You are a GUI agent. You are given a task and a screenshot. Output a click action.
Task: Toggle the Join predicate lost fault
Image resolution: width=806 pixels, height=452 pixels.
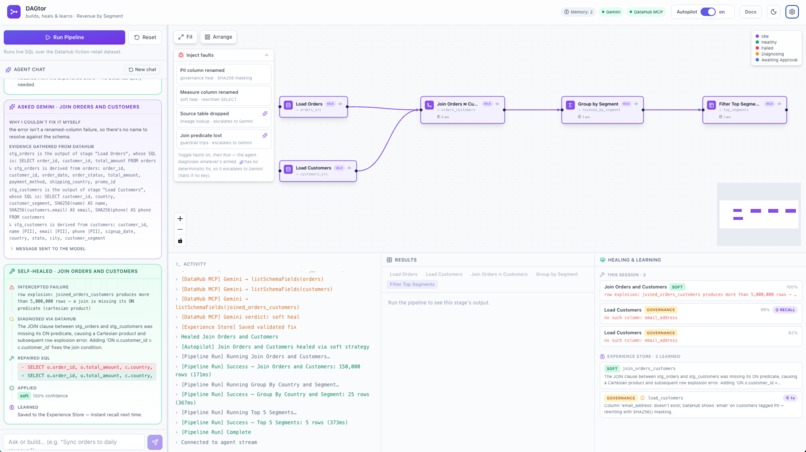224,139
